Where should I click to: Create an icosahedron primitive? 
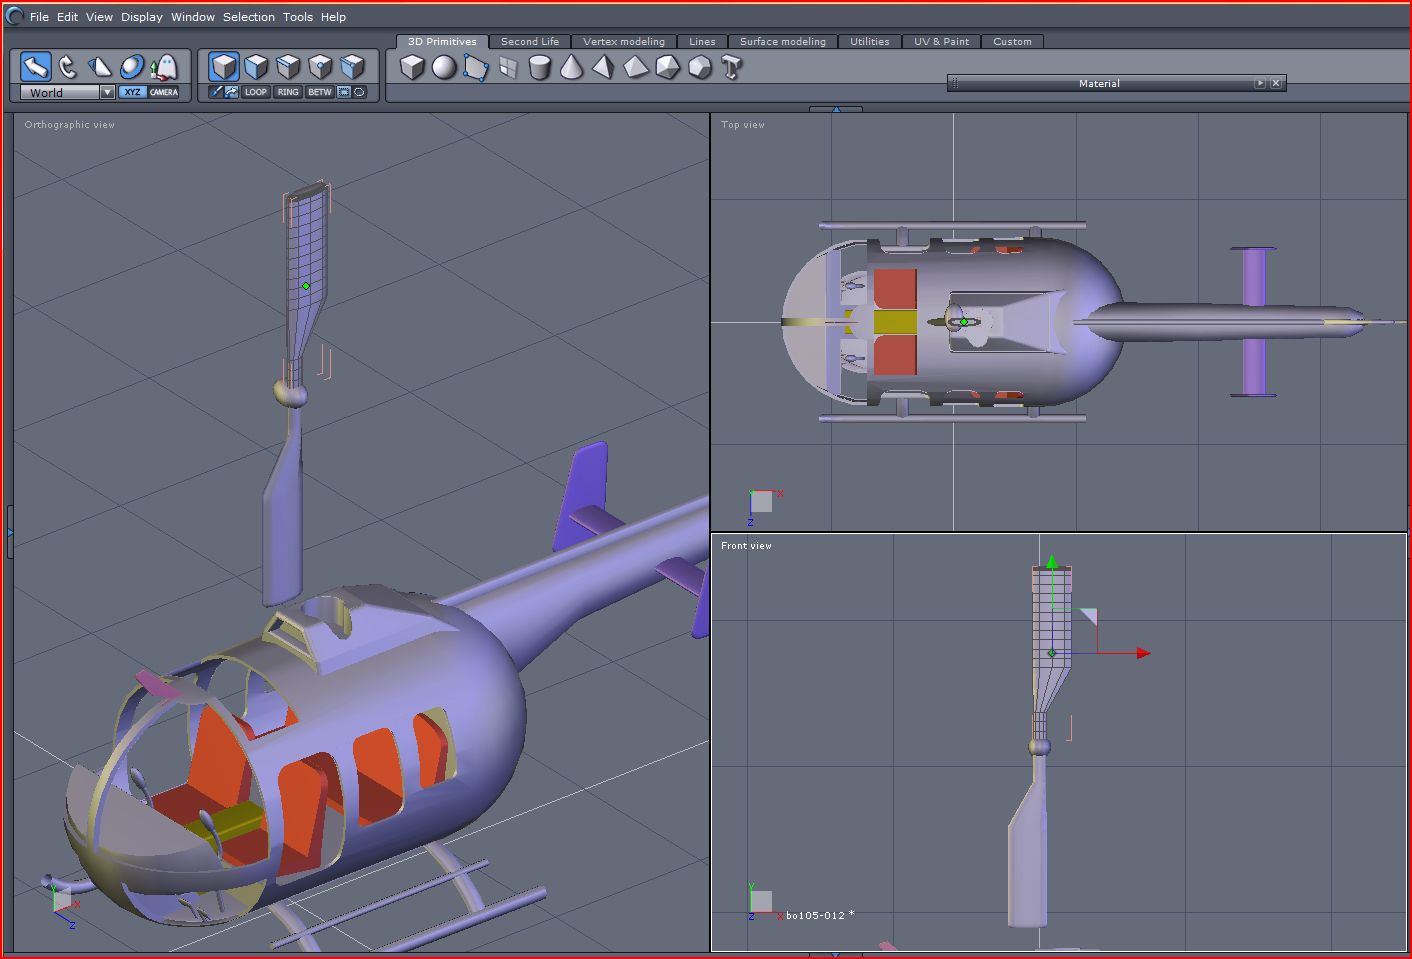[x=668, y=67]
